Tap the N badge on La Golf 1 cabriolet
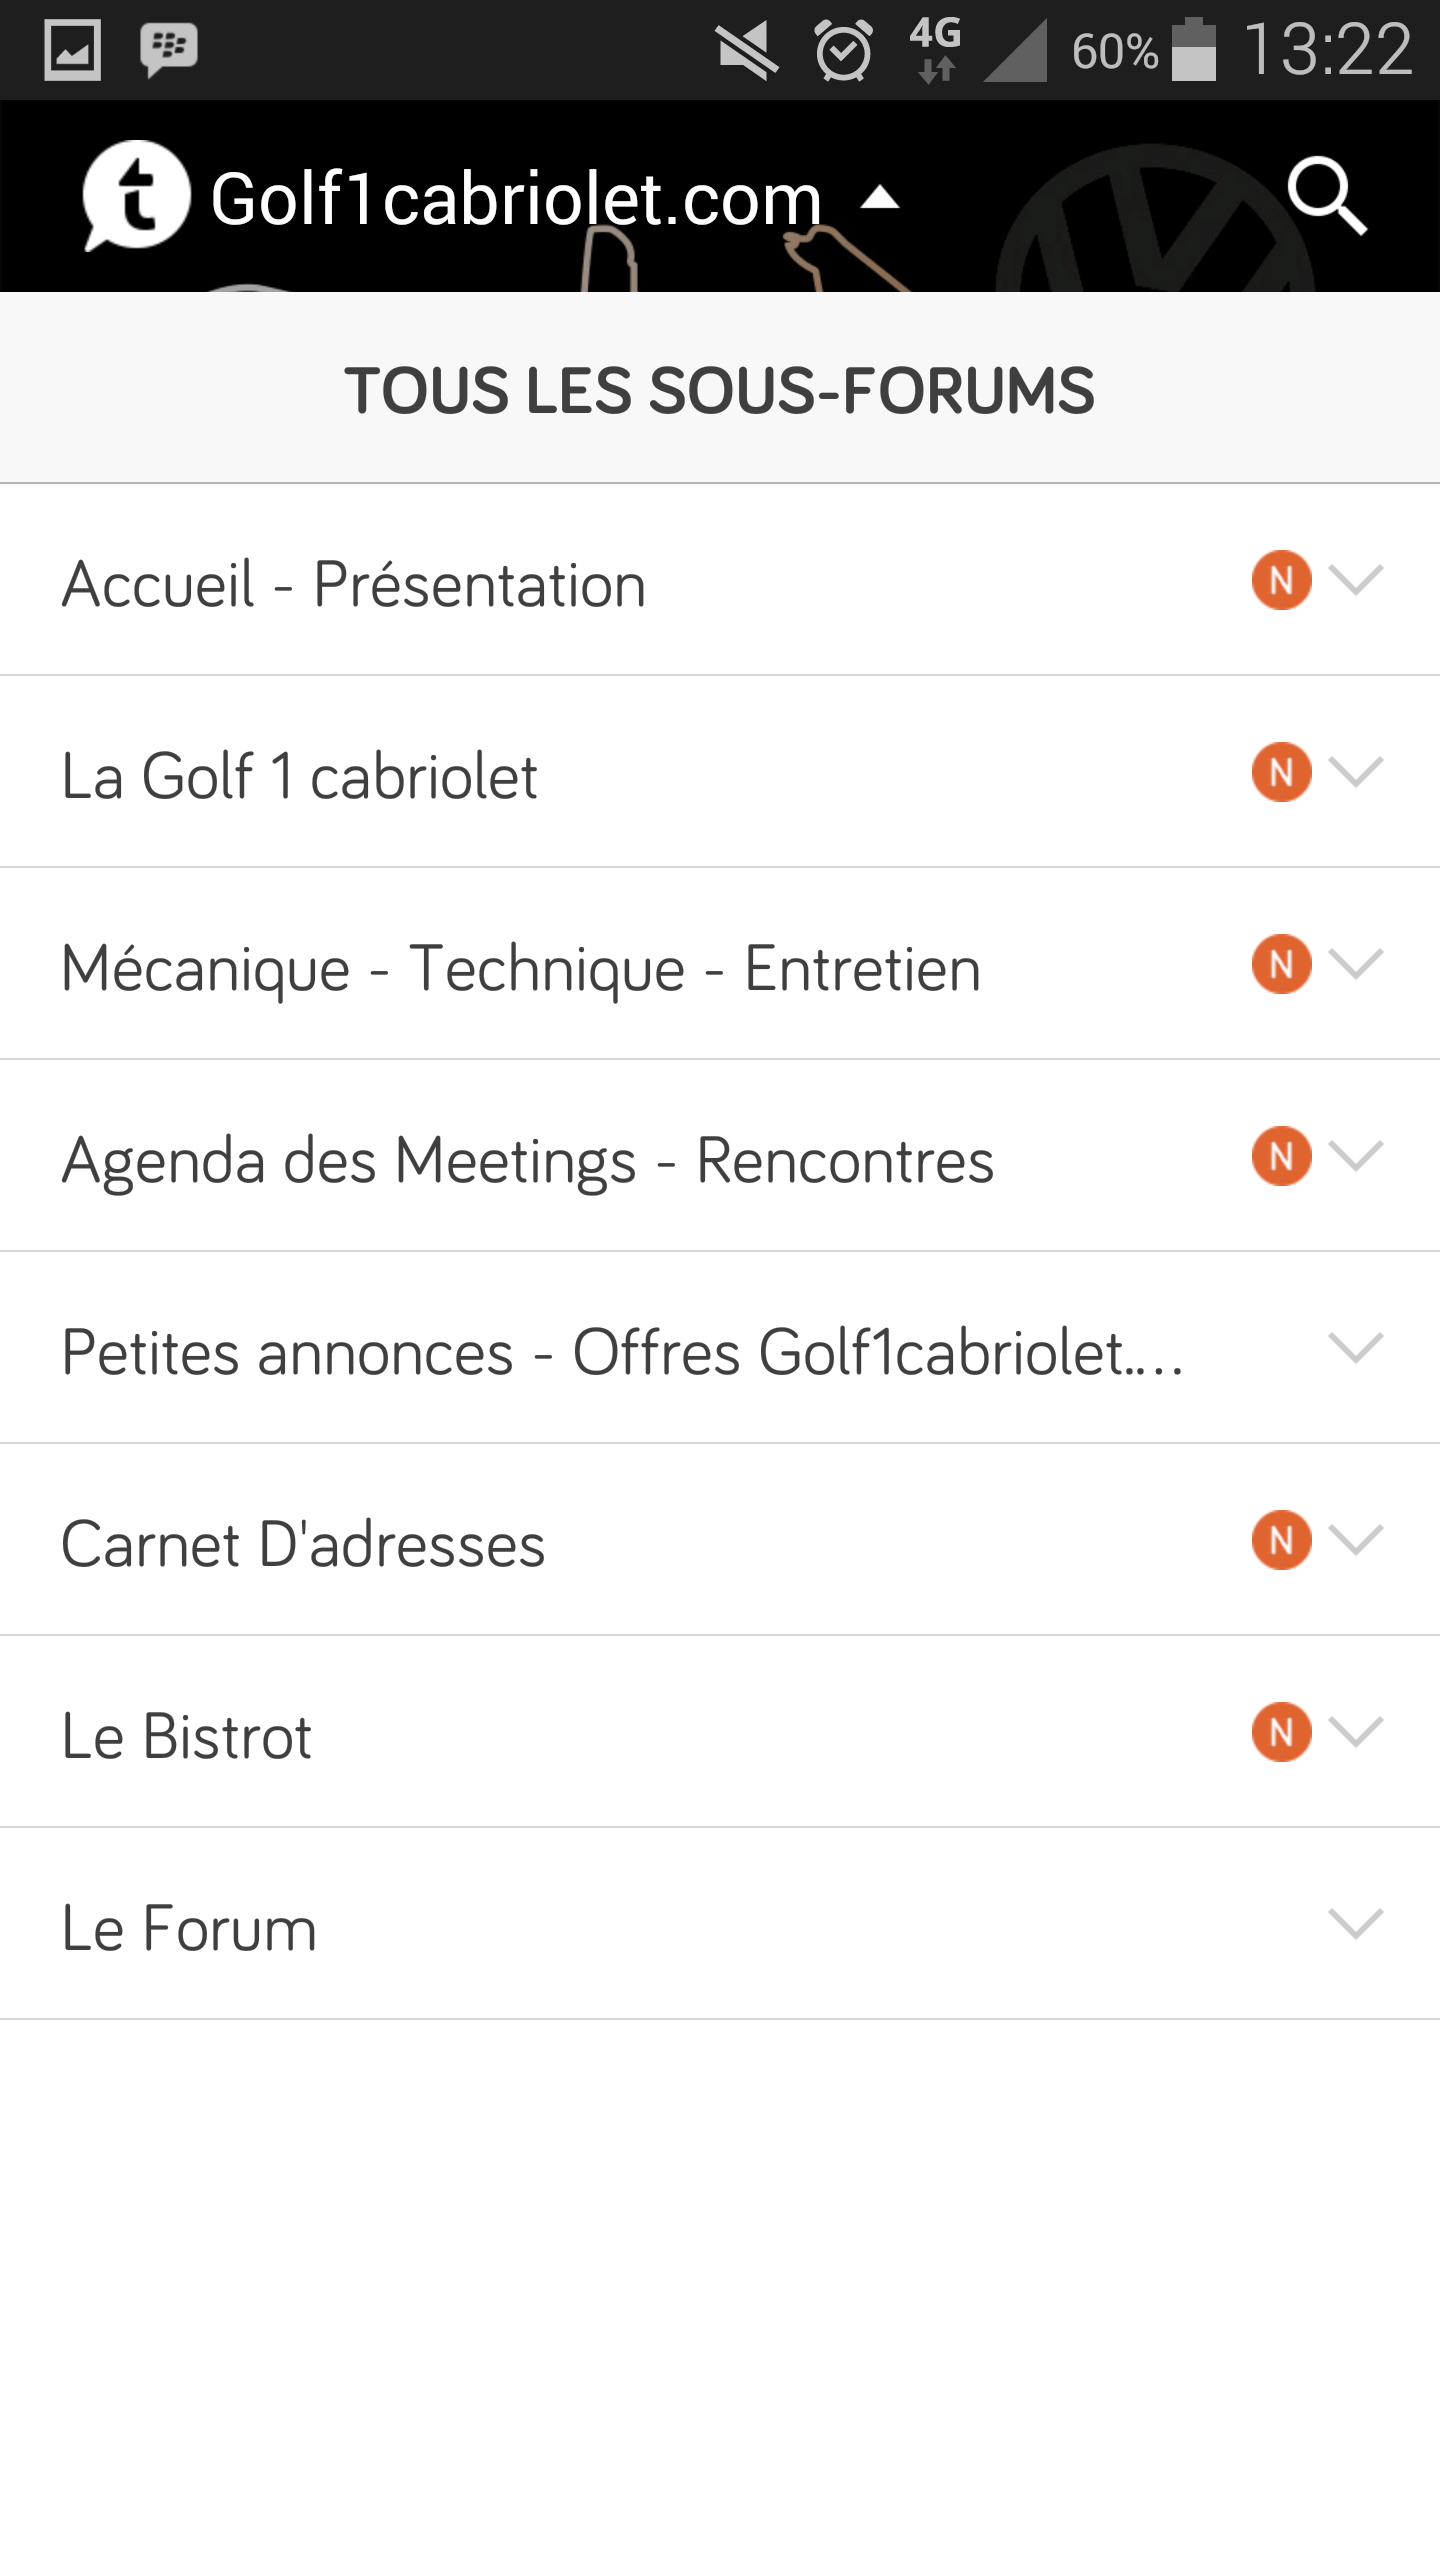 click(1281, 772)
